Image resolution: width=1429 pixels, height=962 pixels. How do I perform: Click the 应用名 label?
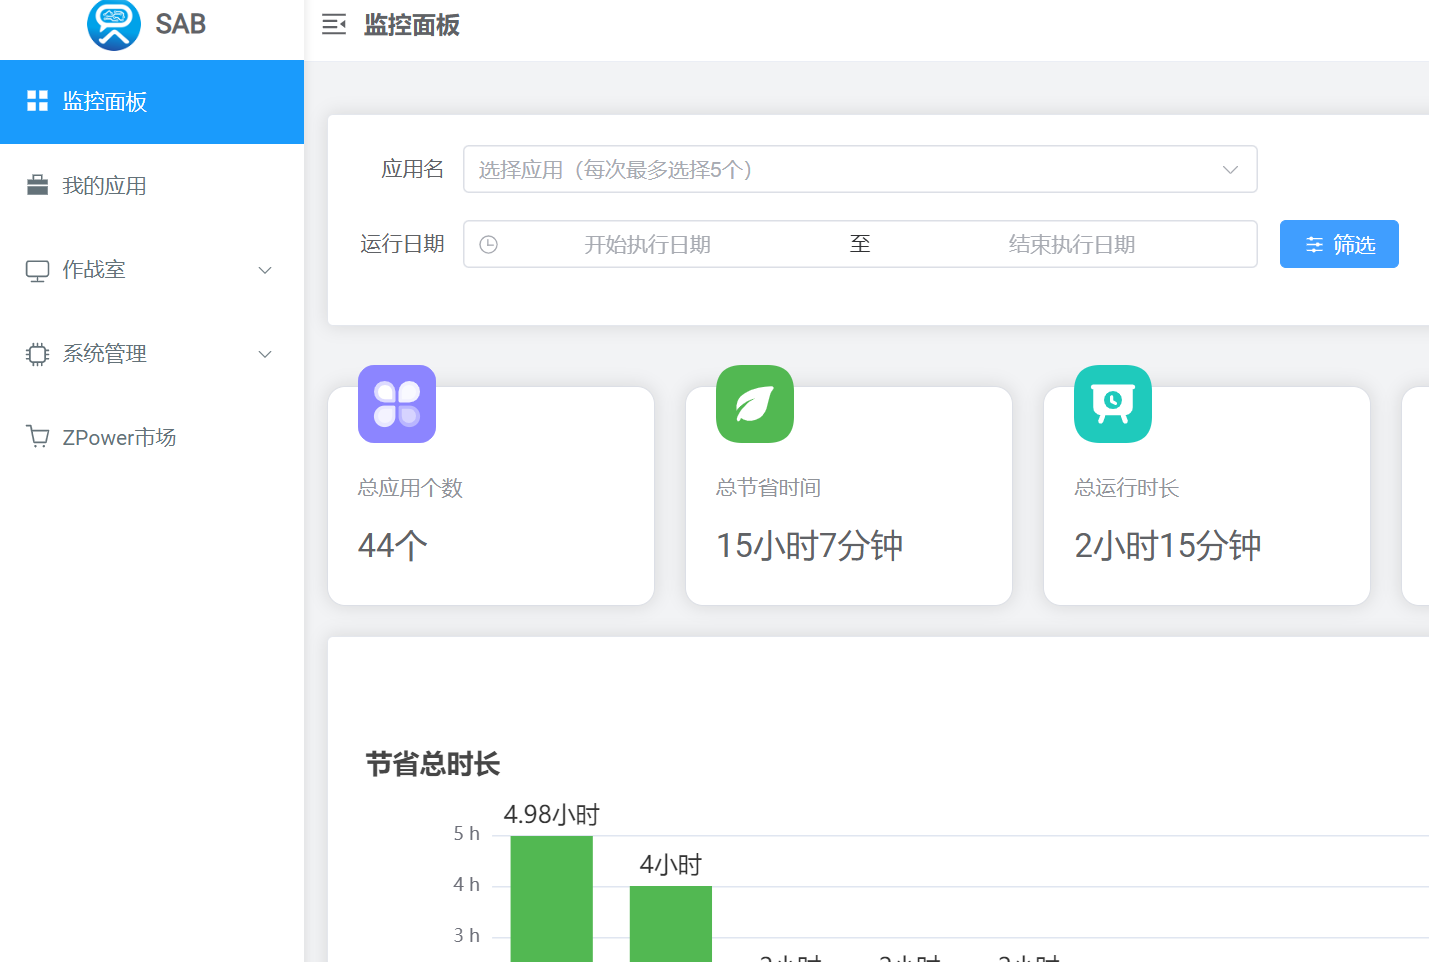click(x=412, y=169)
